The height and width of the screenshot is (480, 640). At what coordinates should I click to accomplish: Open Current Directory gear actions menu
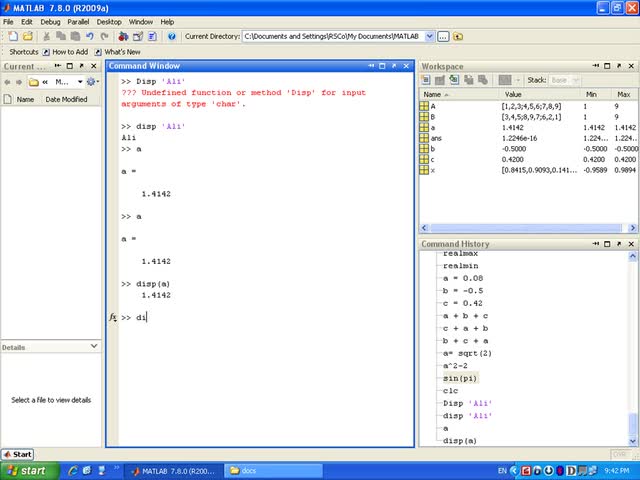click(x=91, y=81)
